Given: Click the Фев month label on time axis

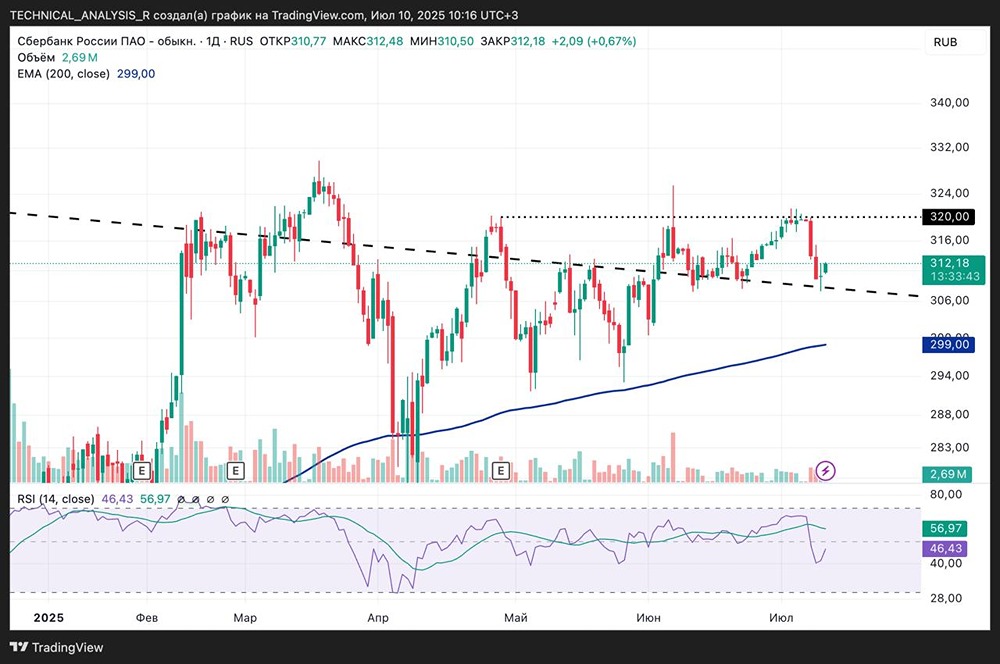Looking at the screenshot, I should (x=147, y=617).
